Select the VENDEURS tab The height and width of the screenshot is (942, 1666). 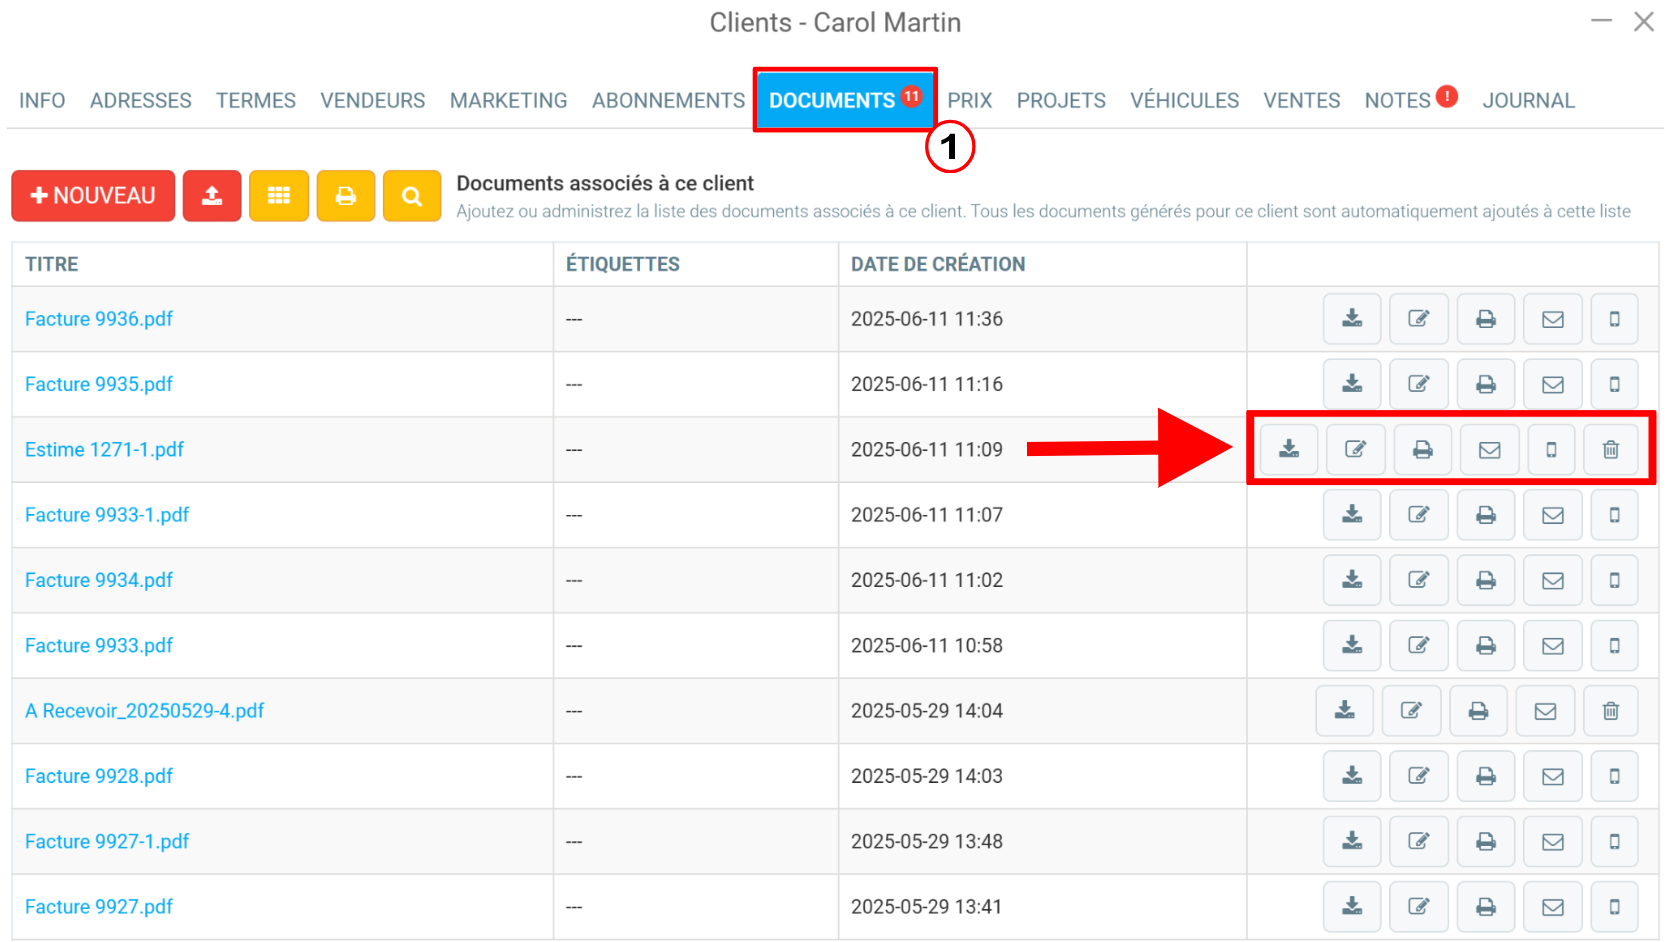coord(373,100)
